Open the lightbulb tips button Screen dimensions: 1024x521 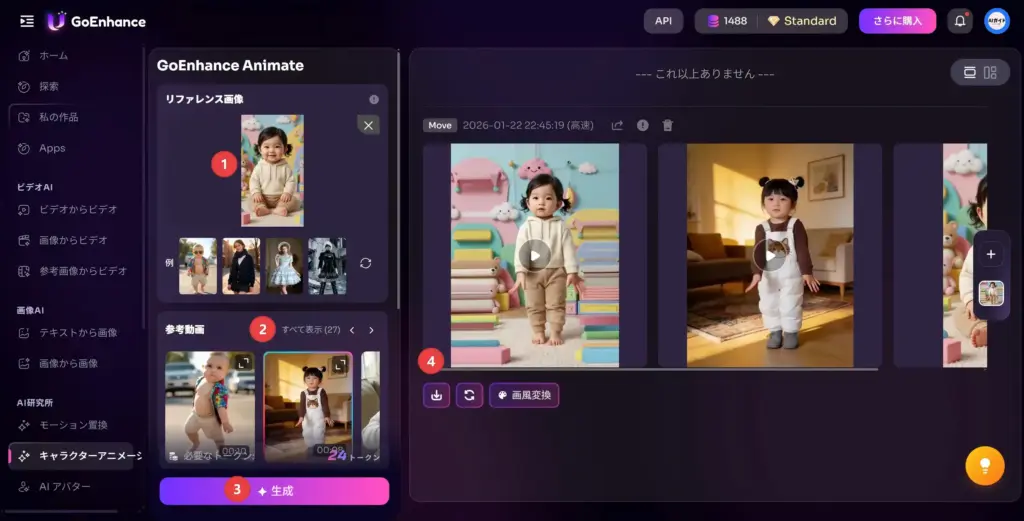tap(985, 466)
